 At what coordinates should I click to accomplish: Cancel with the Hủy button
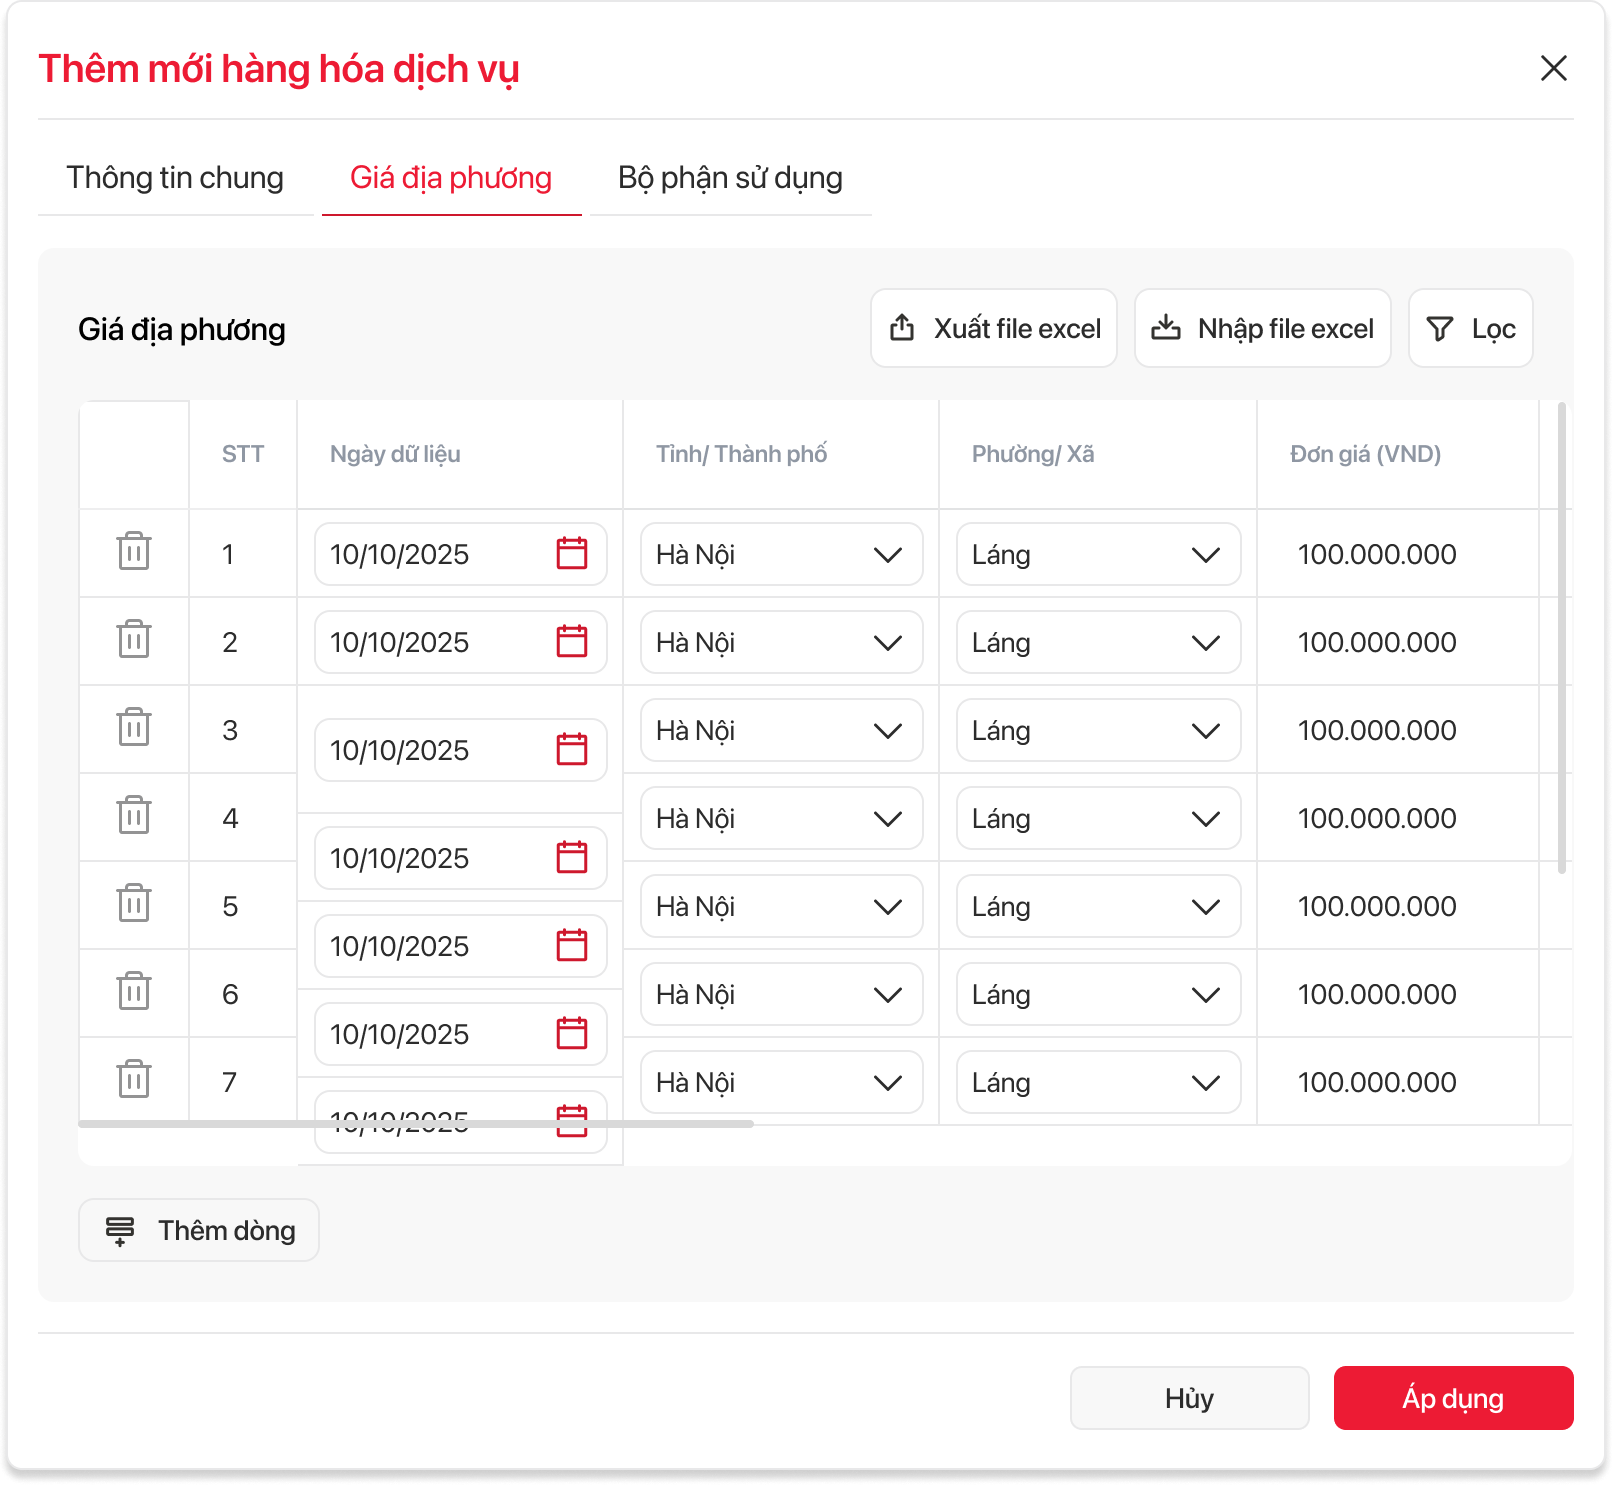[1189, 1398]
